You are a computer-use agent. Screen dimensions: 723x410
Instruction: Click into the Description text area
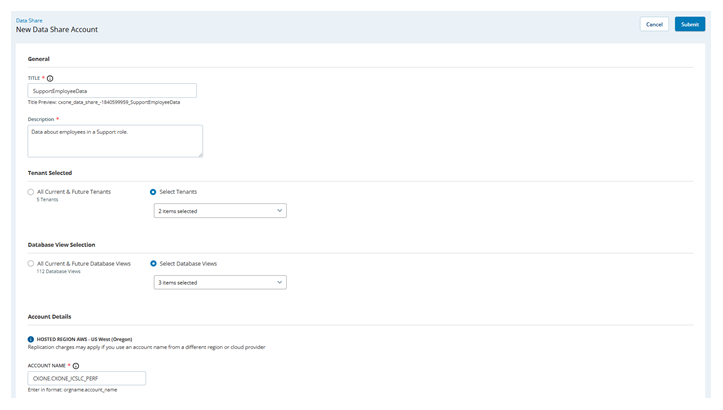(x=115, y=141)
